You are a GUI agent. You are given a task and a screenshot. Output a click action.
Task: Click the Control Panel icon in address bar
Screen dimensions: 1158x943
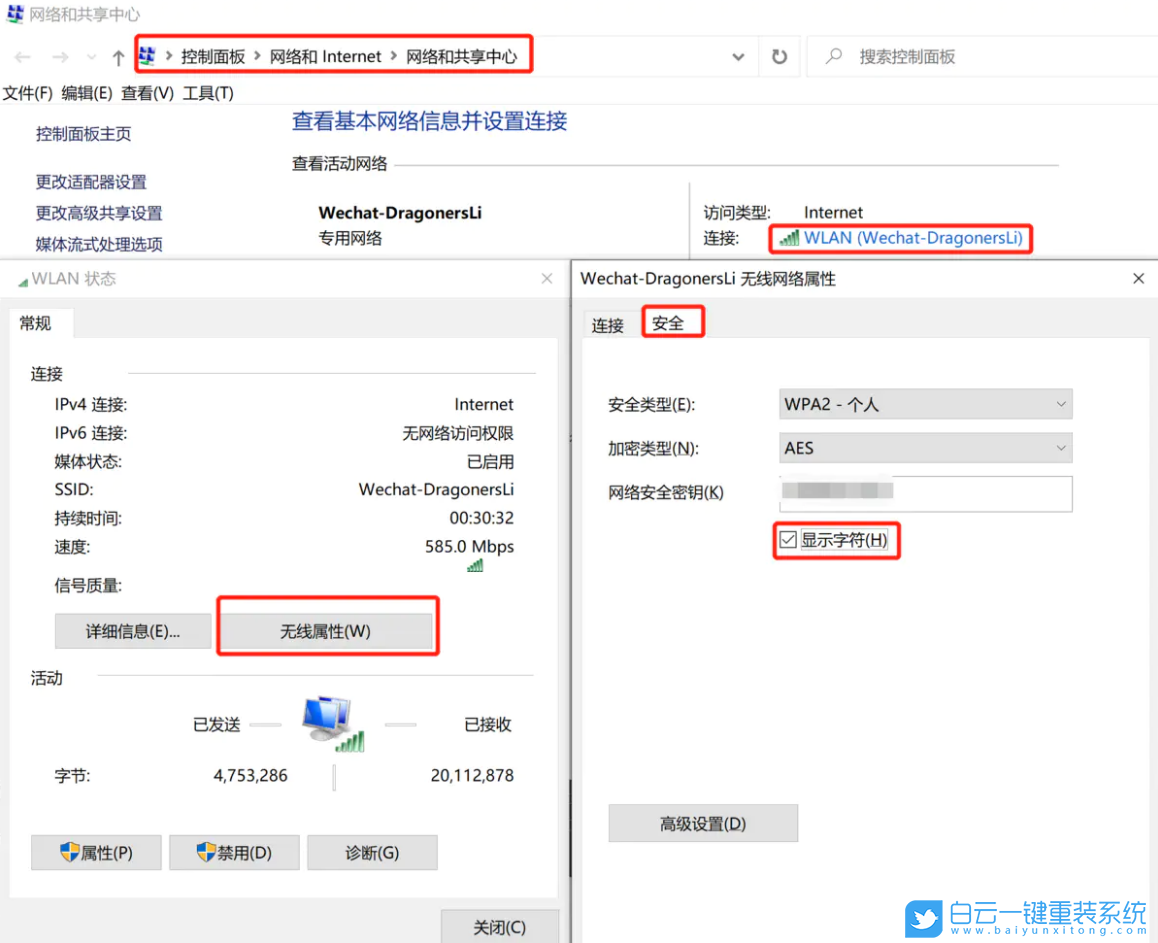click(146, 56)
